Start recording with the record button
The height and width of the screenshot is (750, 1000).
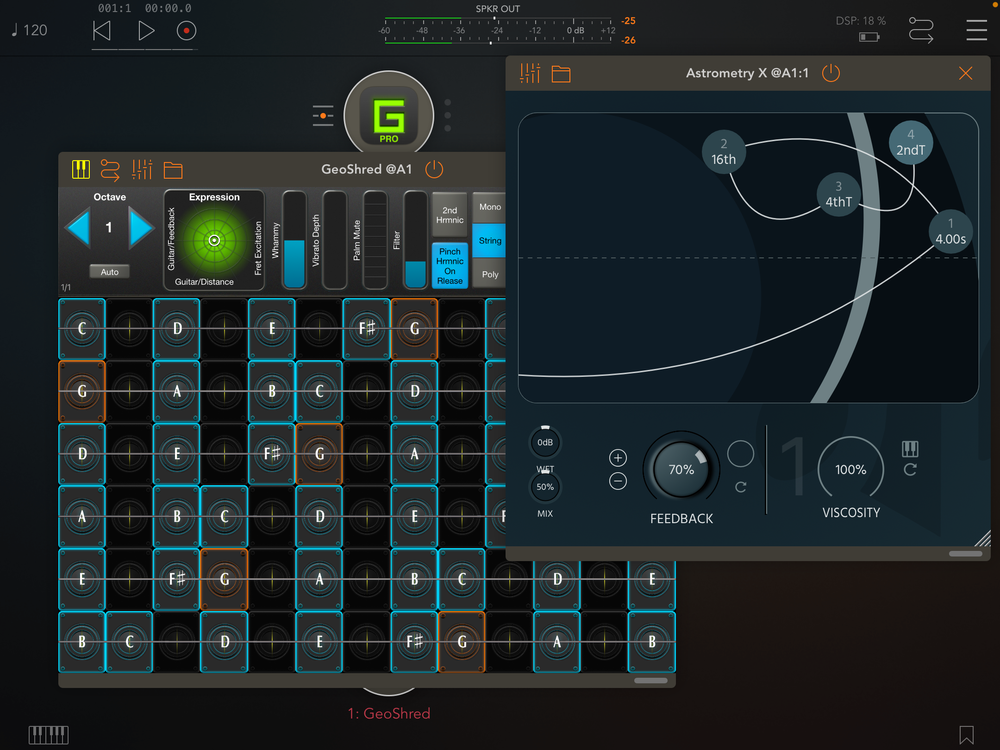coord(186,31)
